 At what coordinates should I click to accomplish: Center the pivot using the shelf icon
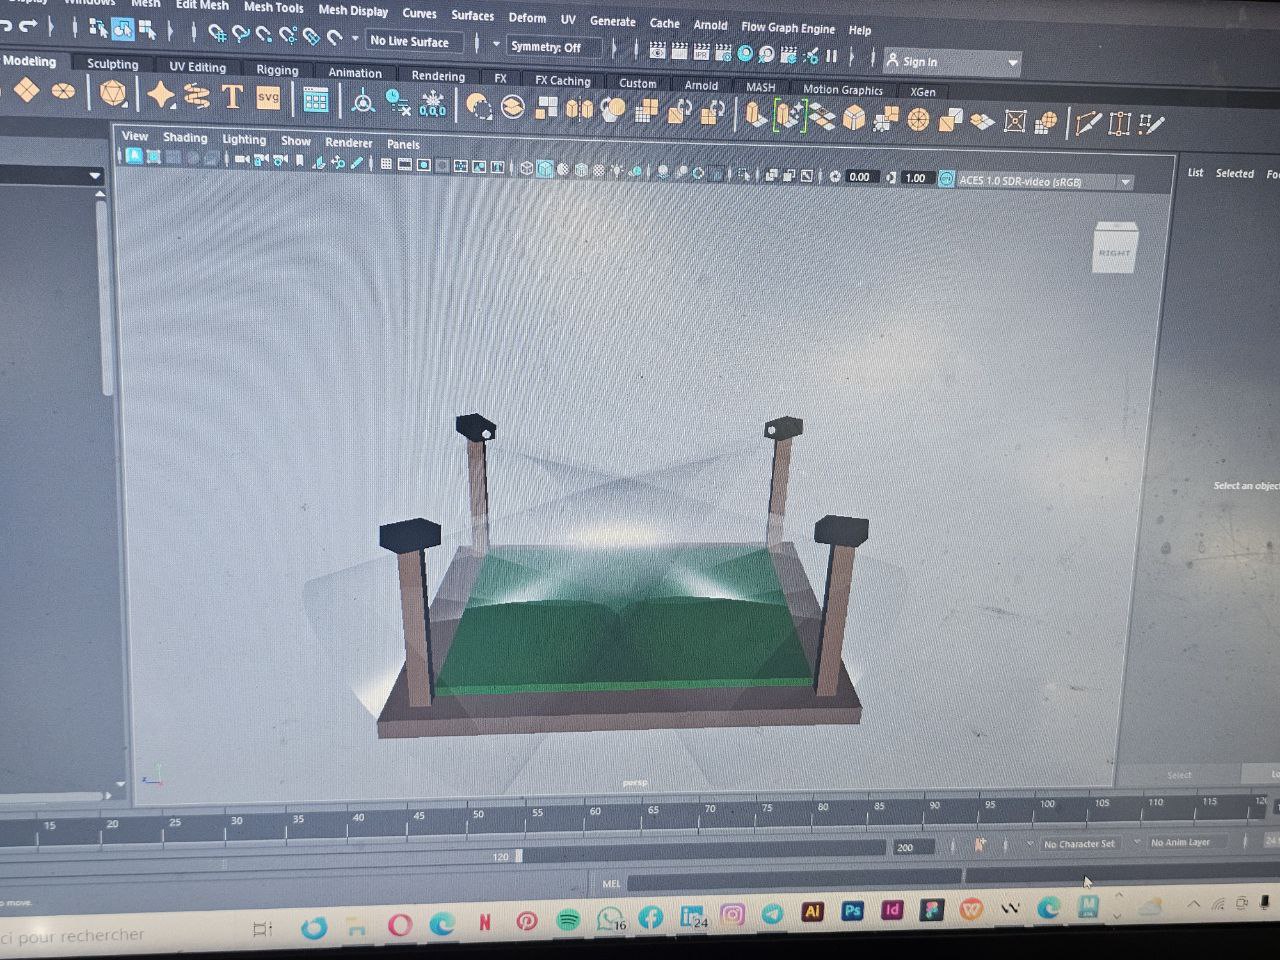(362, 102)
